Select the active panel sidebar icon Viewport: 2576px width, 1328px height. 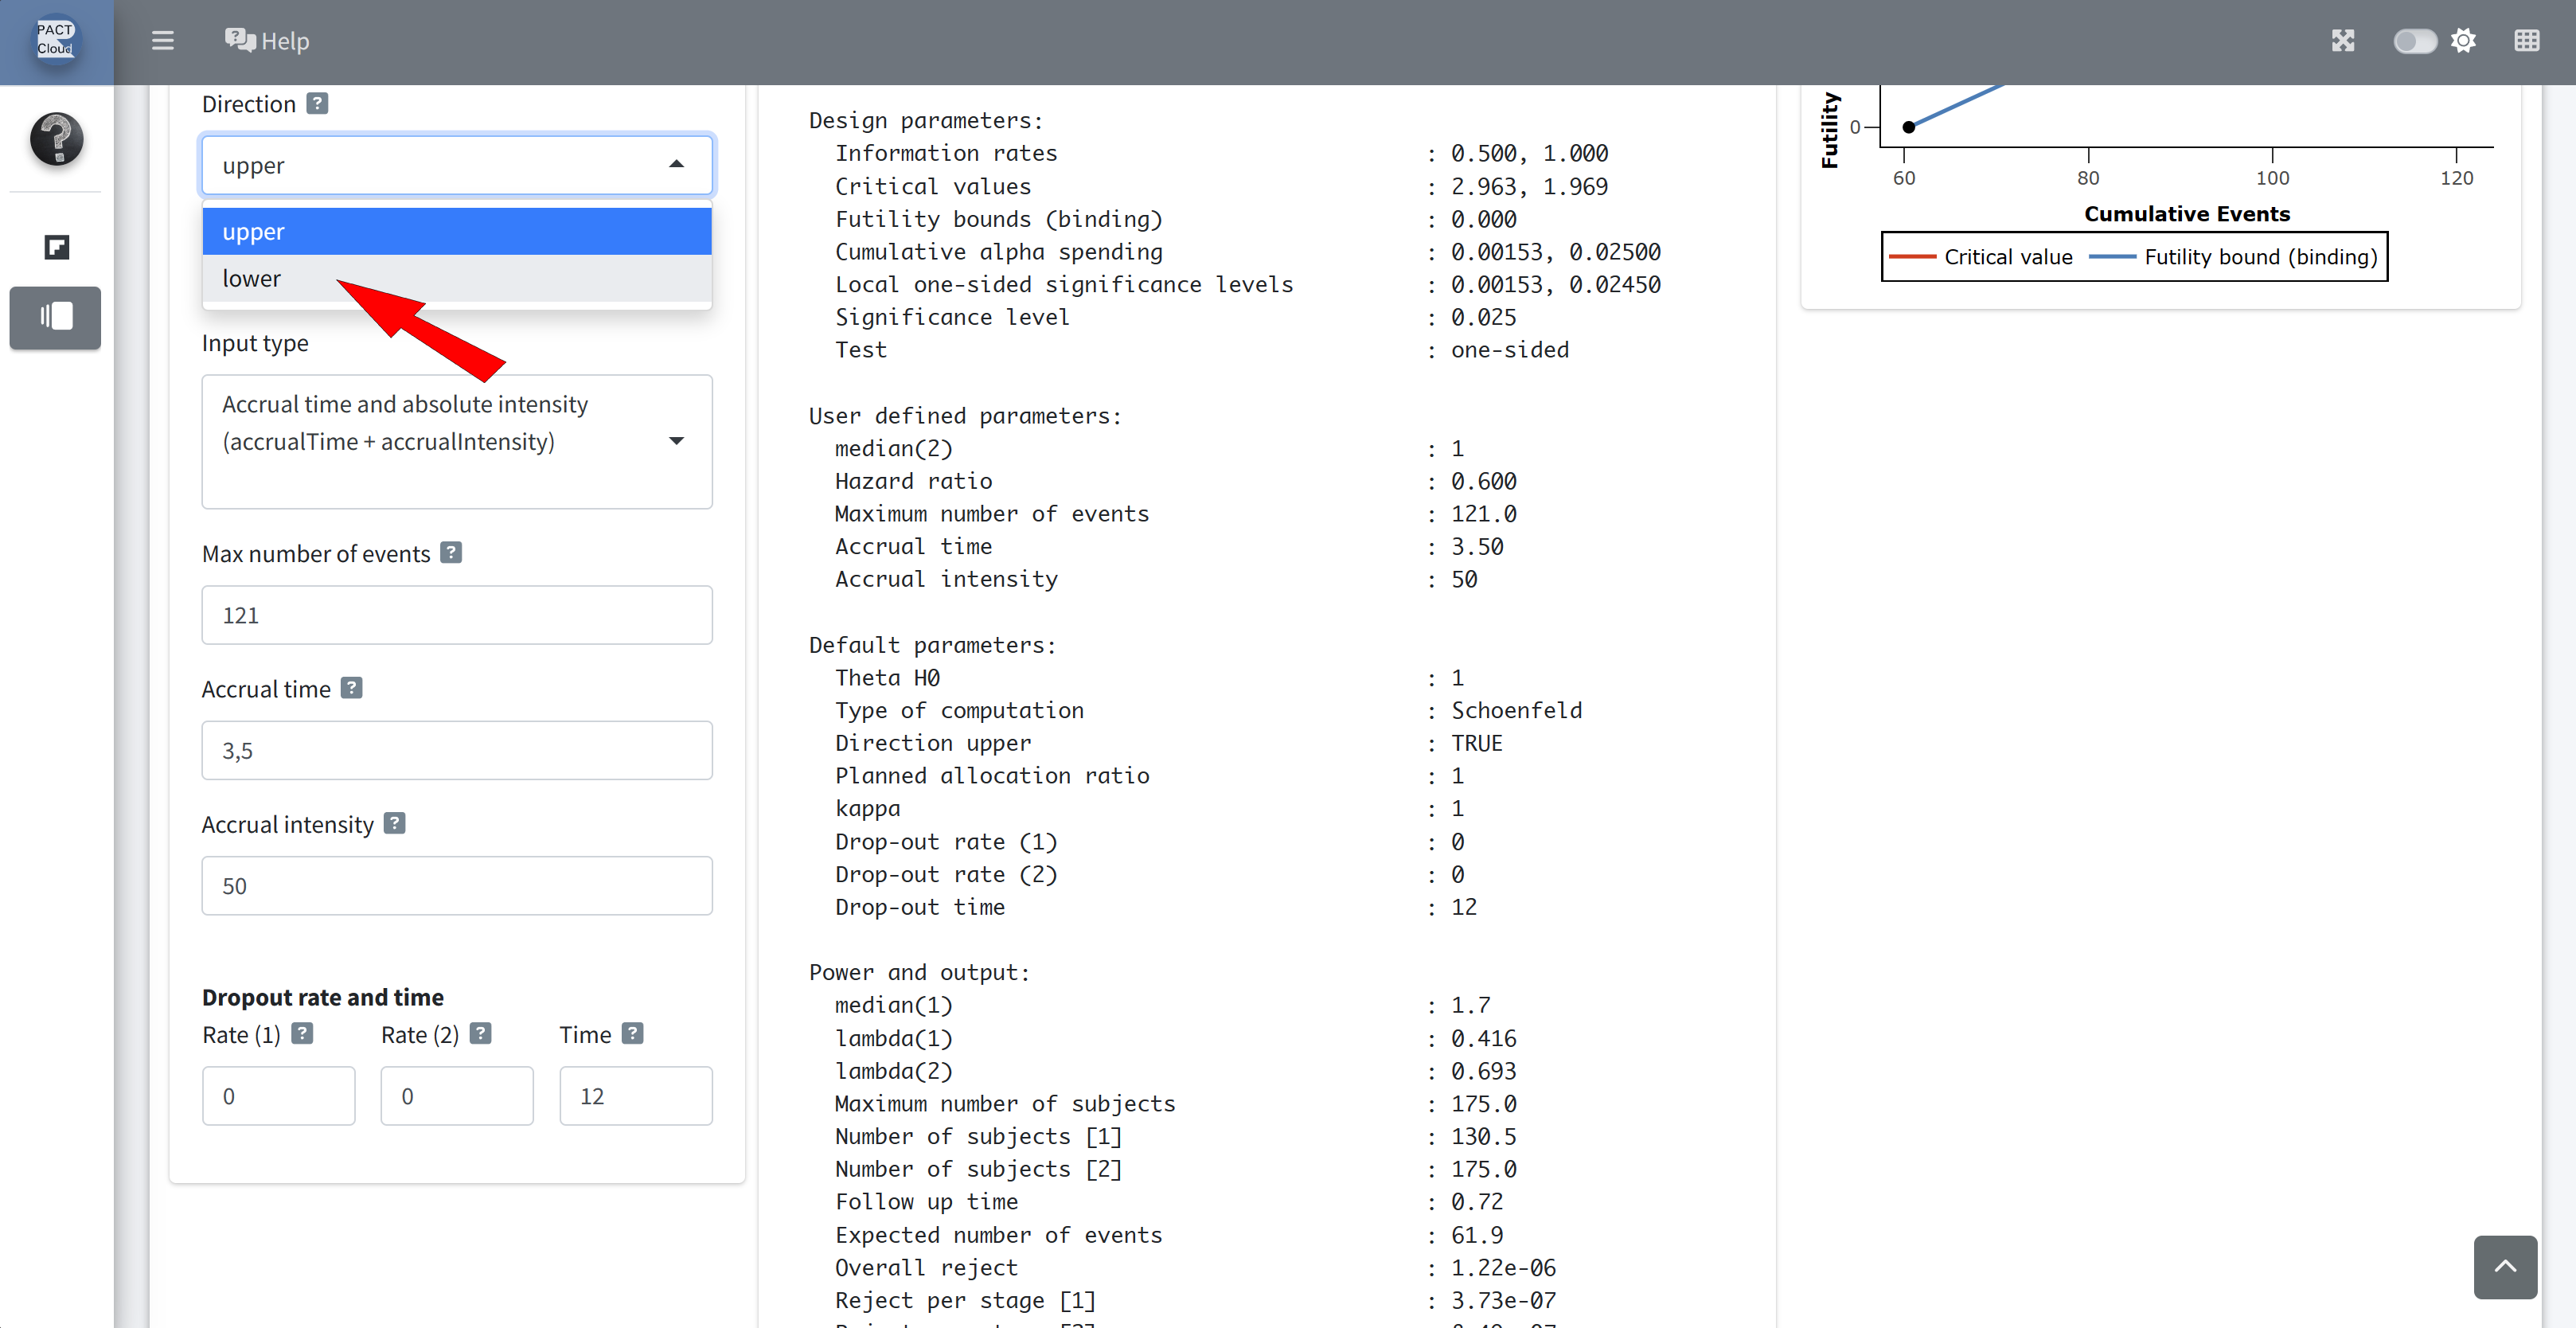click(x=56, y=317)
